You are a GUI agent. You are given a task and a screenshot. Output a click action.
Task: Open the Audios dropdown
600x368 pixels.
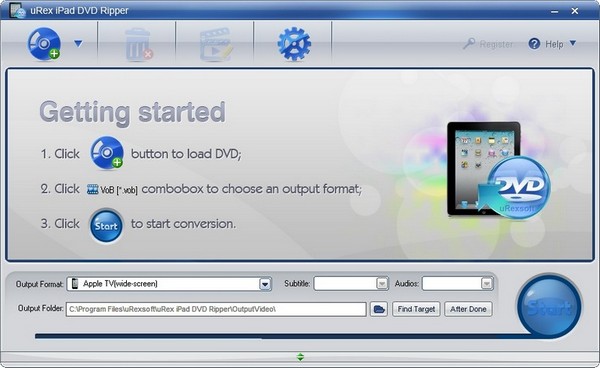[x=458, y=283]
